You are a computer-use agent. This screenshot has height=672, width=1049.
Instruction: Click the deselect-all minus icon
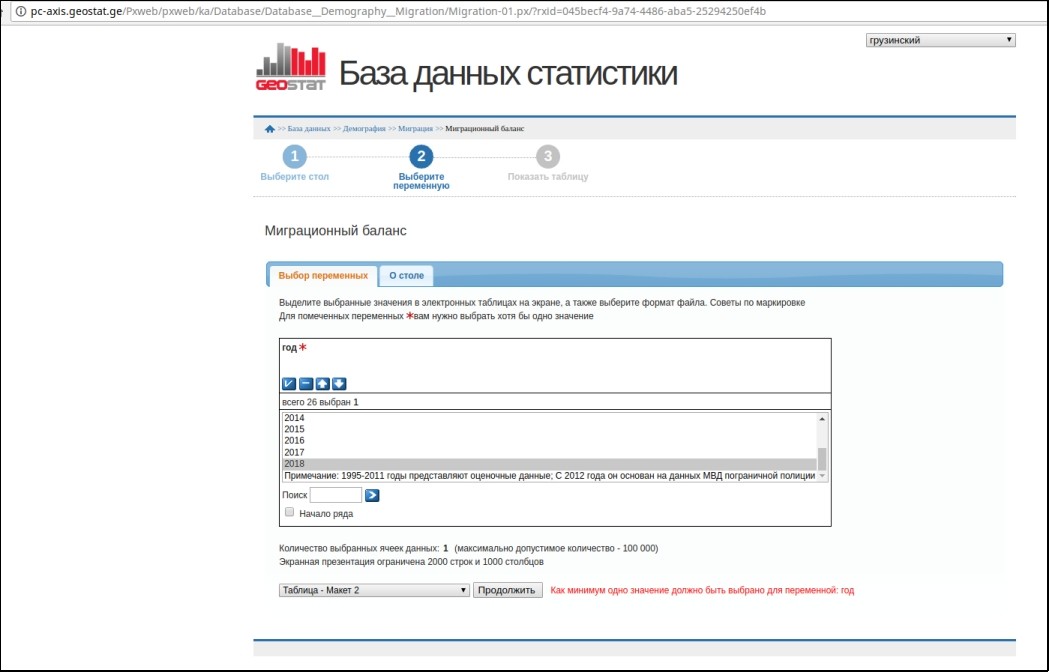[306, 384]
